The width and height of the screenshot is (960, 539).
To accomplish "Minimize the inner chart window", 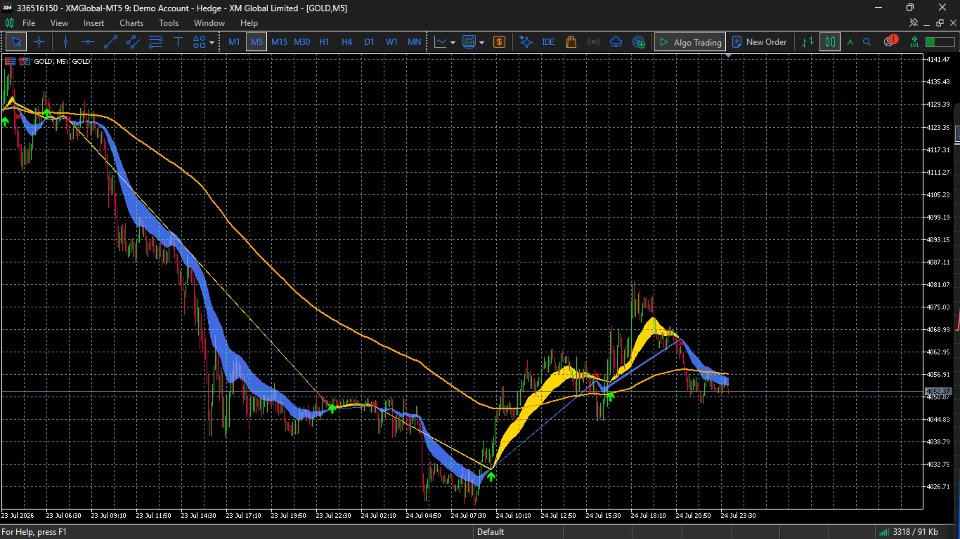I will tap(926, 23).
